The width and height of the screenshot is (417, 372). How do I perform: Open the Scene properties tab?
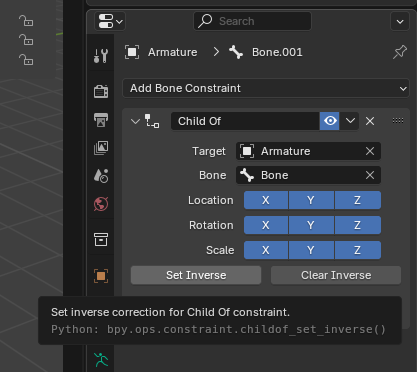(101, 176)
